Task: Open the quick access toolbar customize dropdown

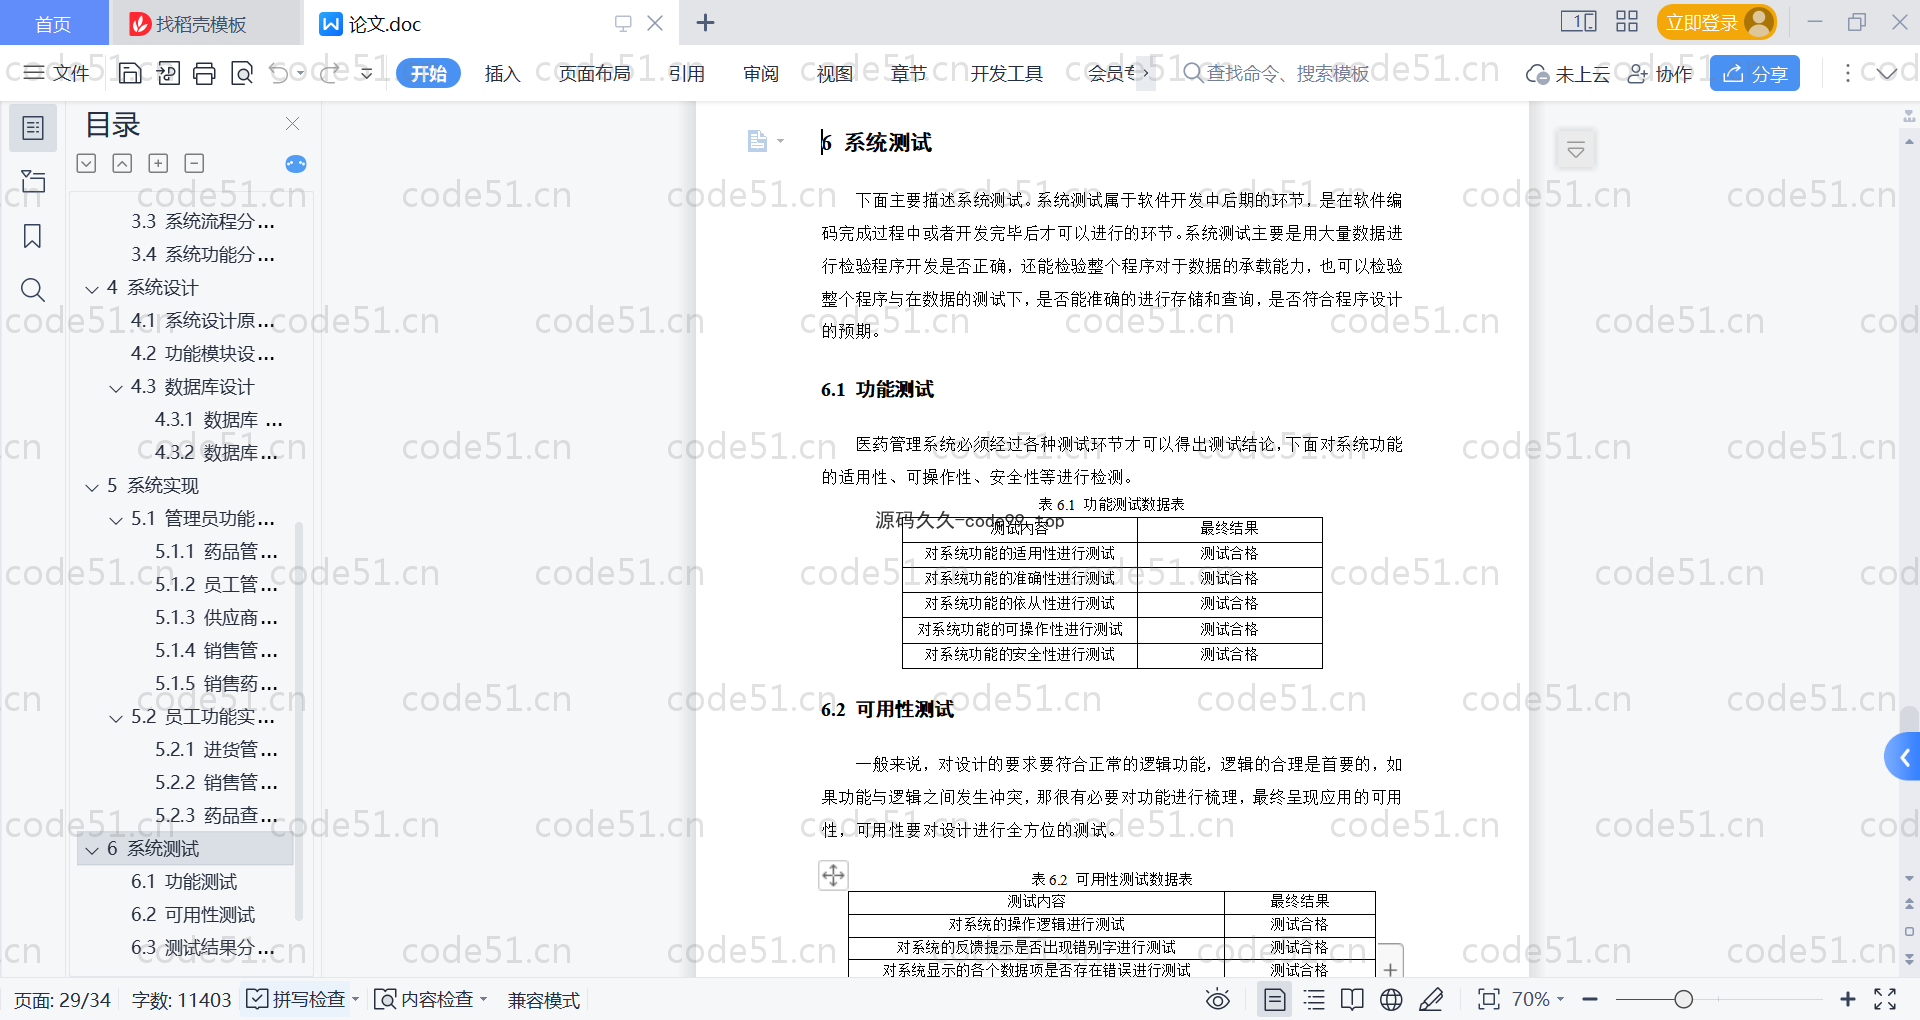Action: 367,73
